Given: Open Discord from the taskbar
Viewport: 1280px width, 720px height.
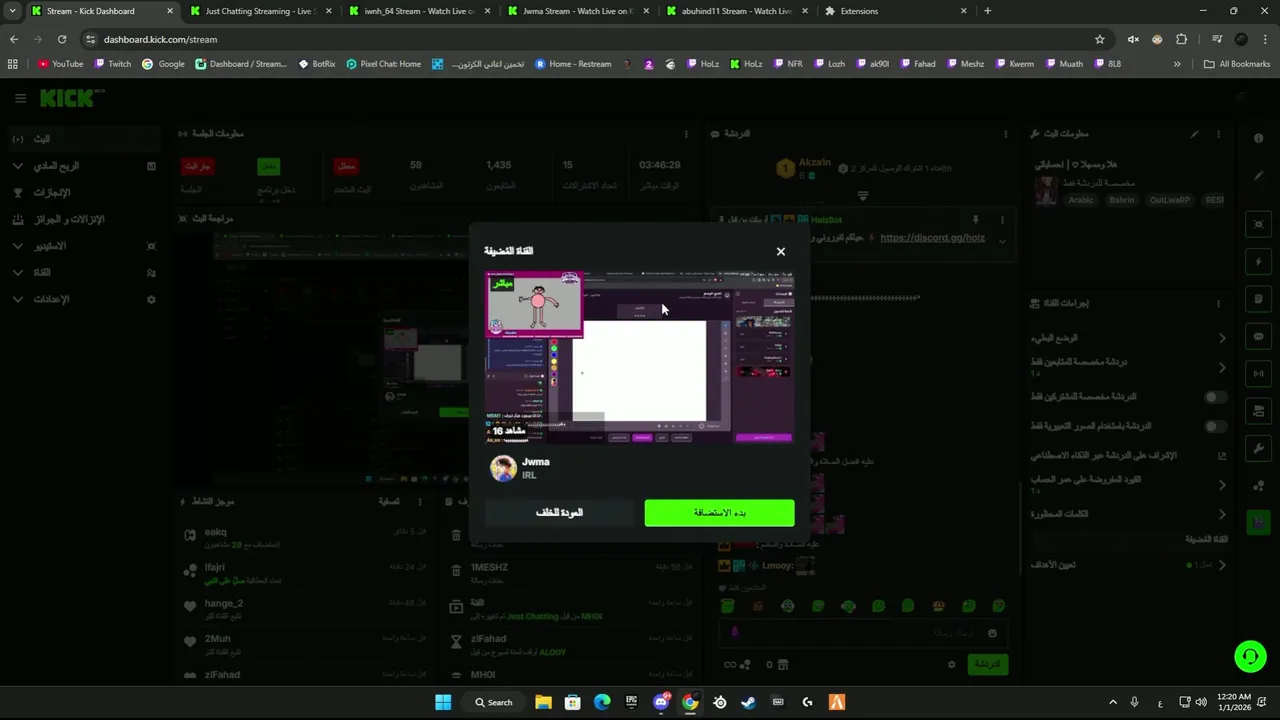Looking at the screenshot, I should (x=661, y=702).
